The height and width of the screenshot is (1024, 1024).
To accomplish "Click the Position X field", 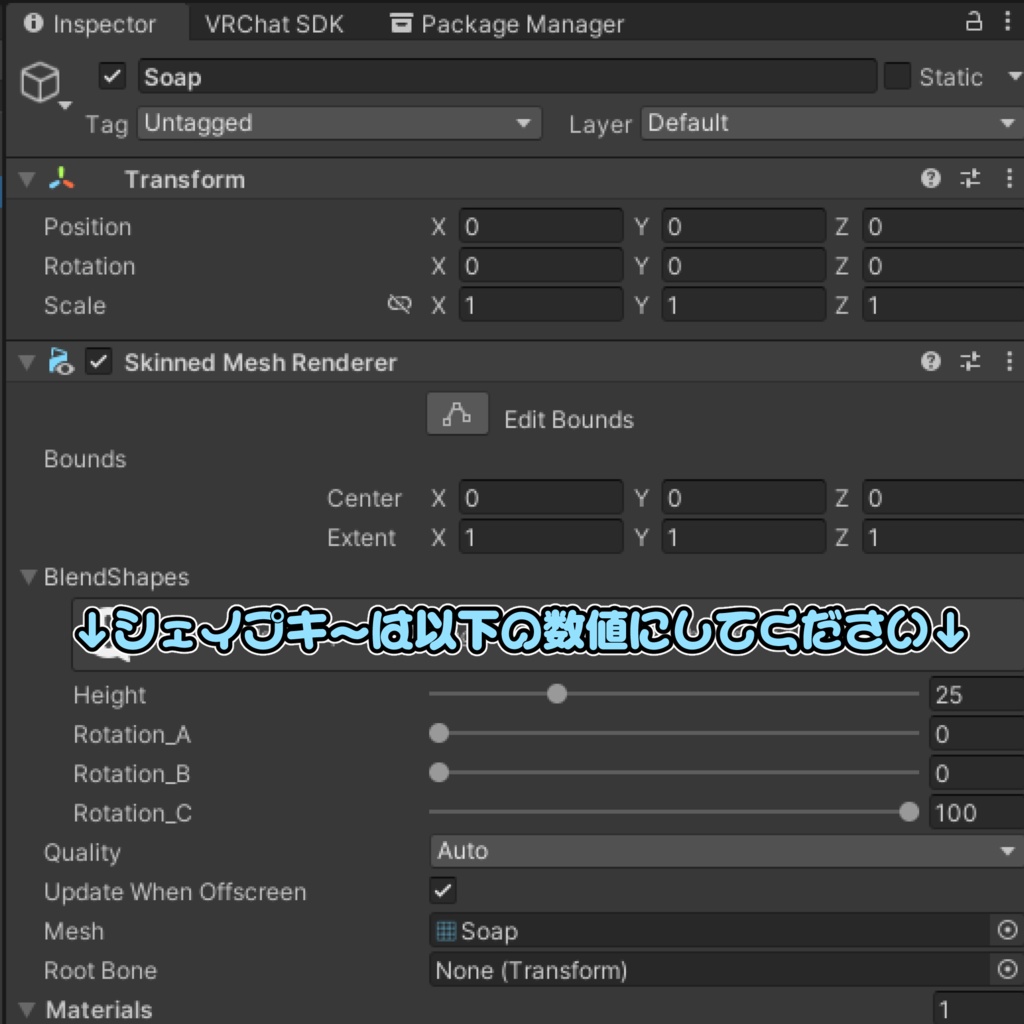I will click(541, 227).
